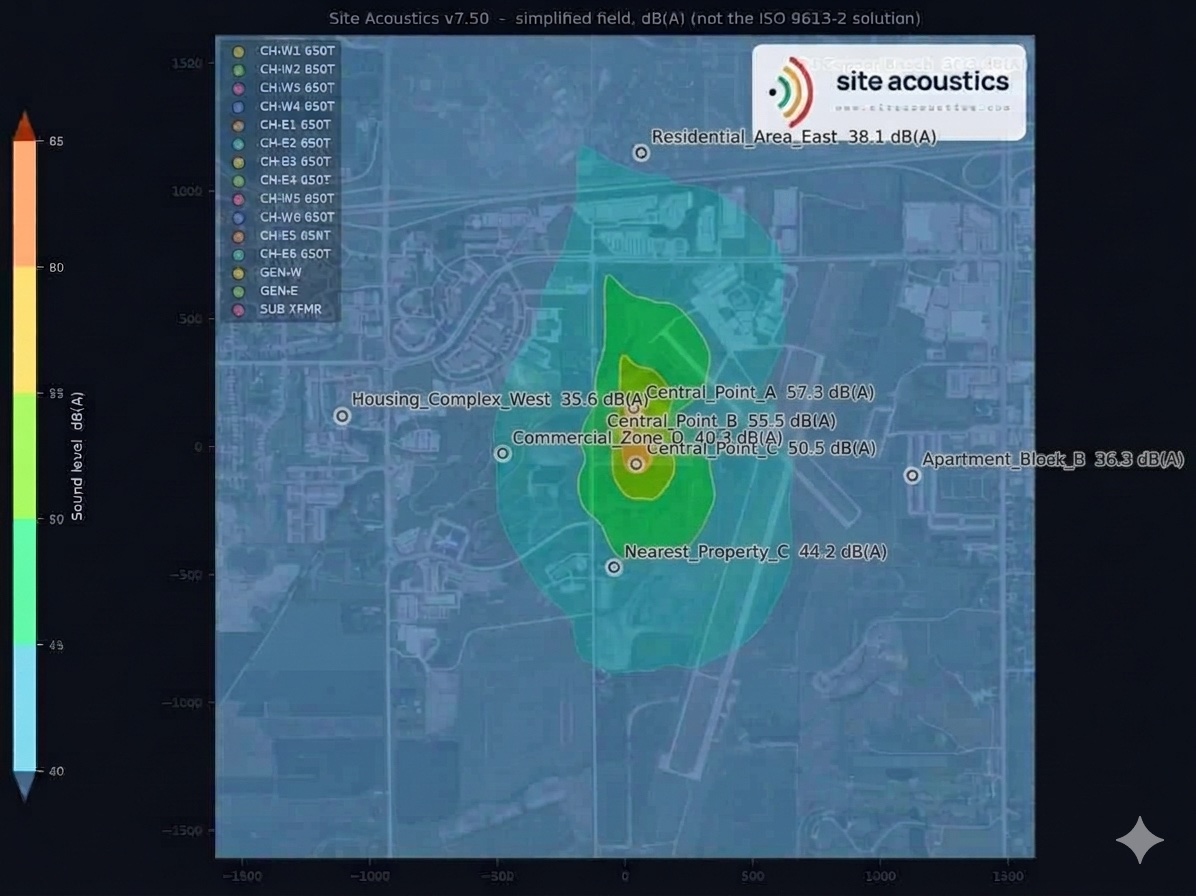
Task: Click the y-axis tick labeled -1000
Action: pos(183,703)
